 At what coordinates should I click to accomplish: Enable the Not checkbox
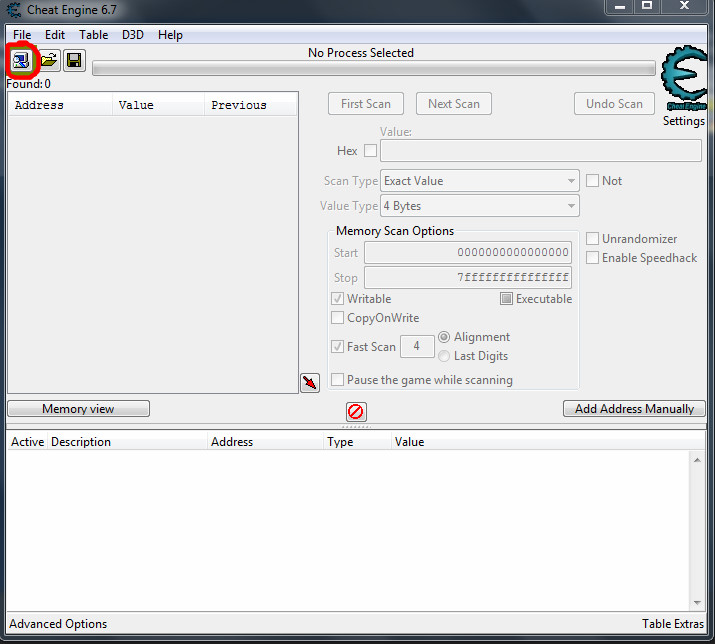pos(592,181)
